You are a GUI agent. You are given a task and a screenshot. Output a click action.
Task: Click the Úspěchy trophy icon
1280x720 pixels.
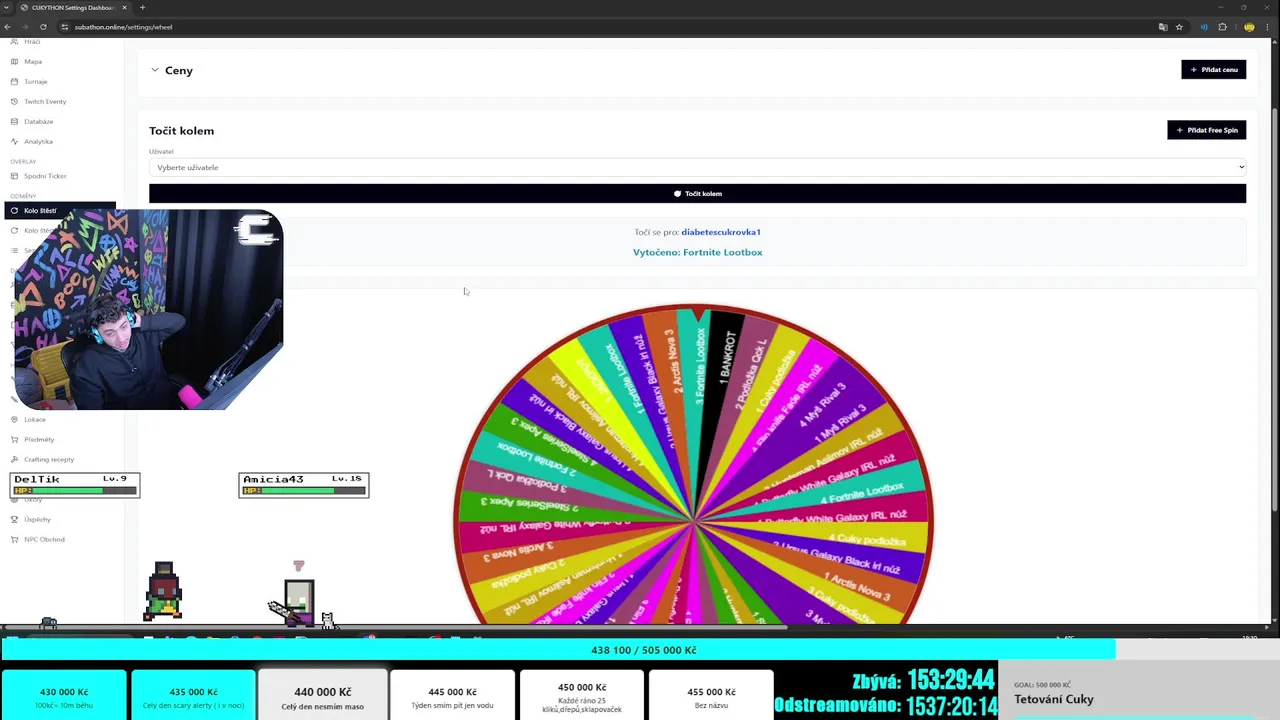[x=14, y=519]
